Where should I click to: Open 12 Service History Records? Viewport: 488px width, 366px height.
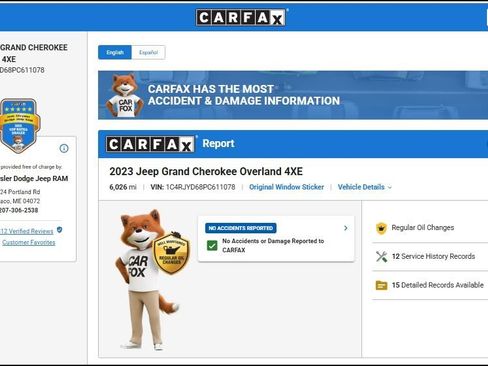(x=433, y=256)
